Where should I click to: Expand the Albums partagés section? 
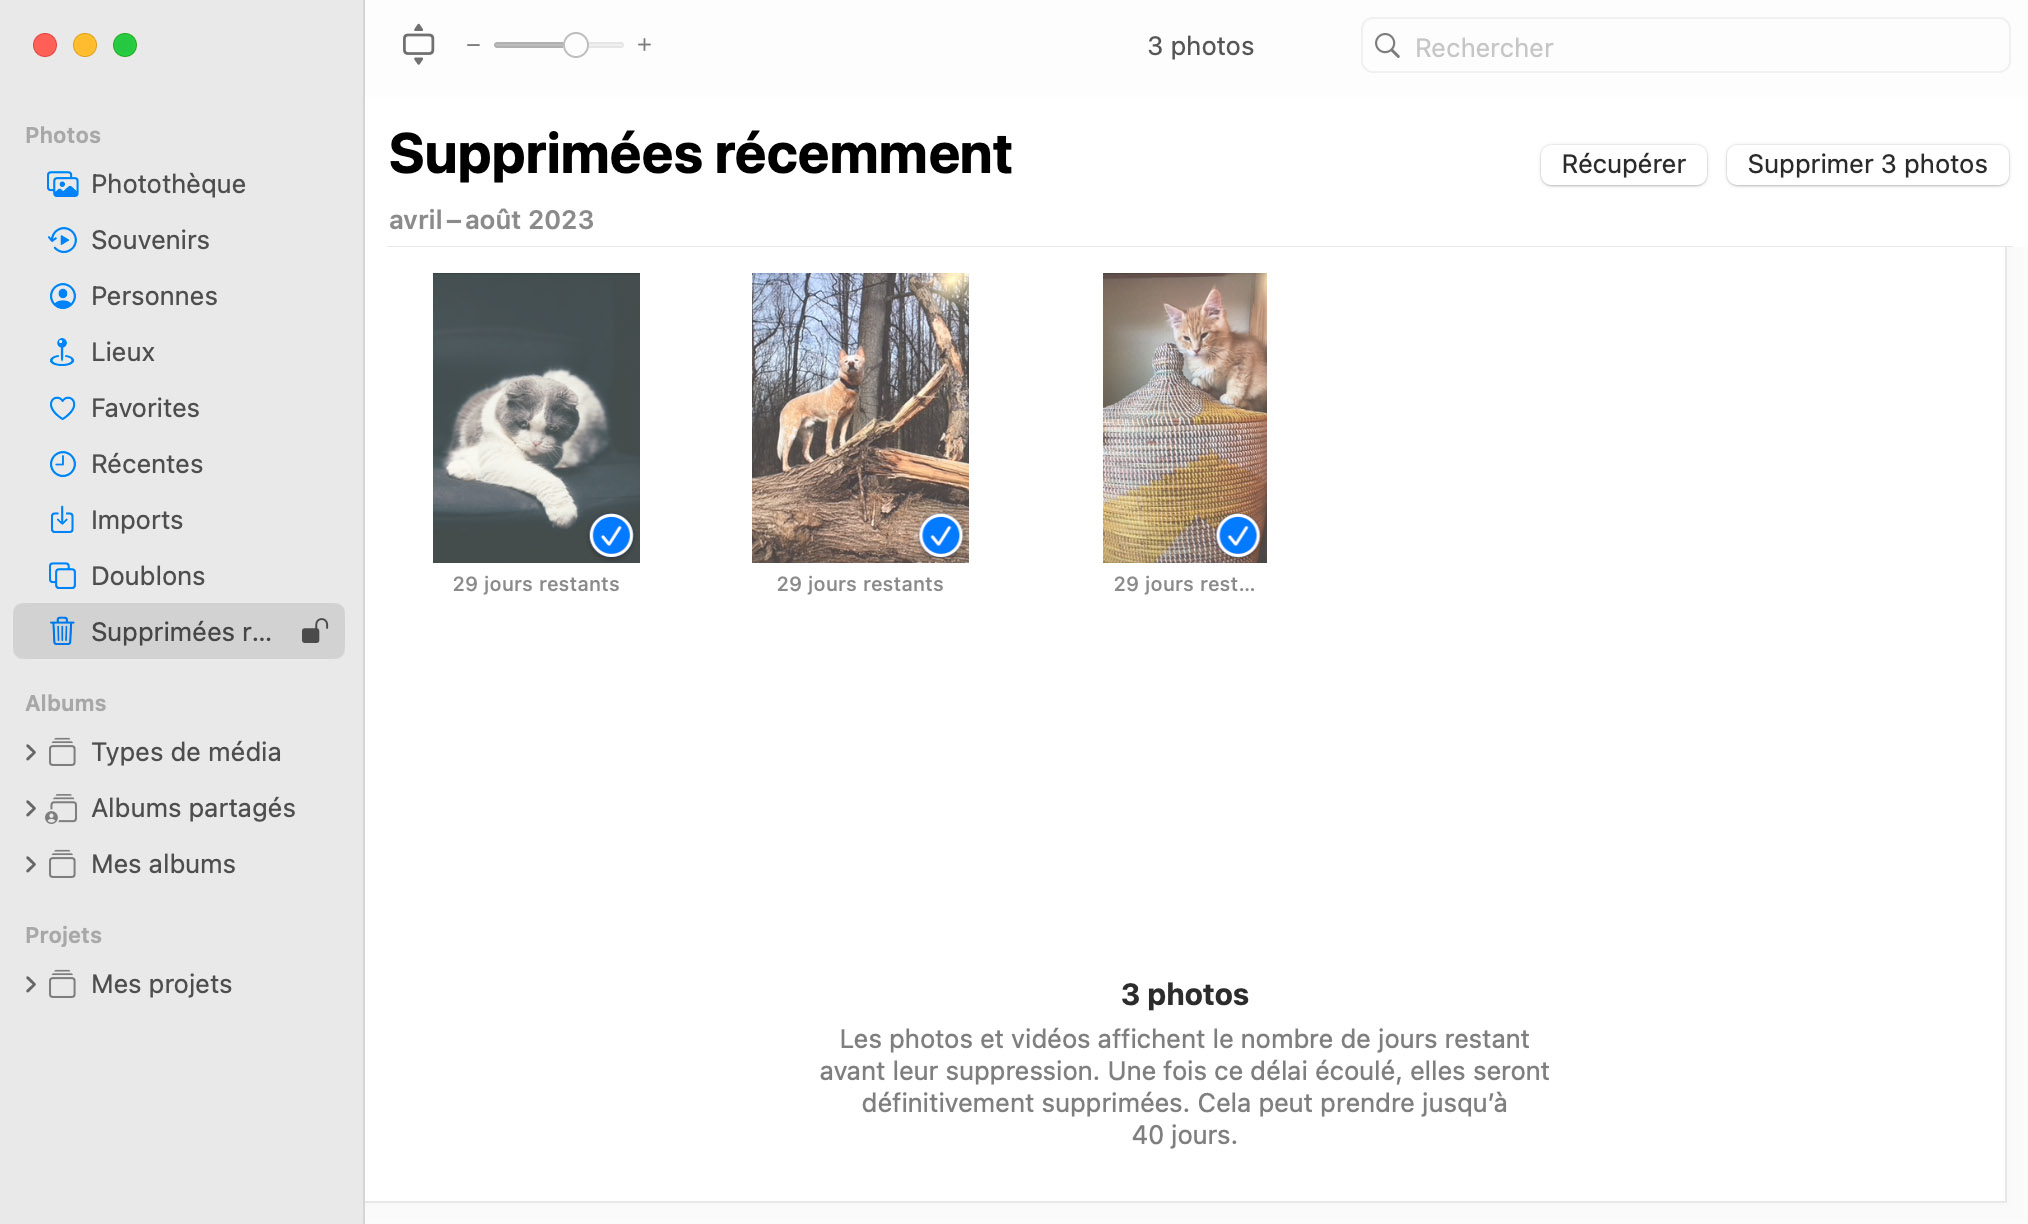tap(28, 807)
